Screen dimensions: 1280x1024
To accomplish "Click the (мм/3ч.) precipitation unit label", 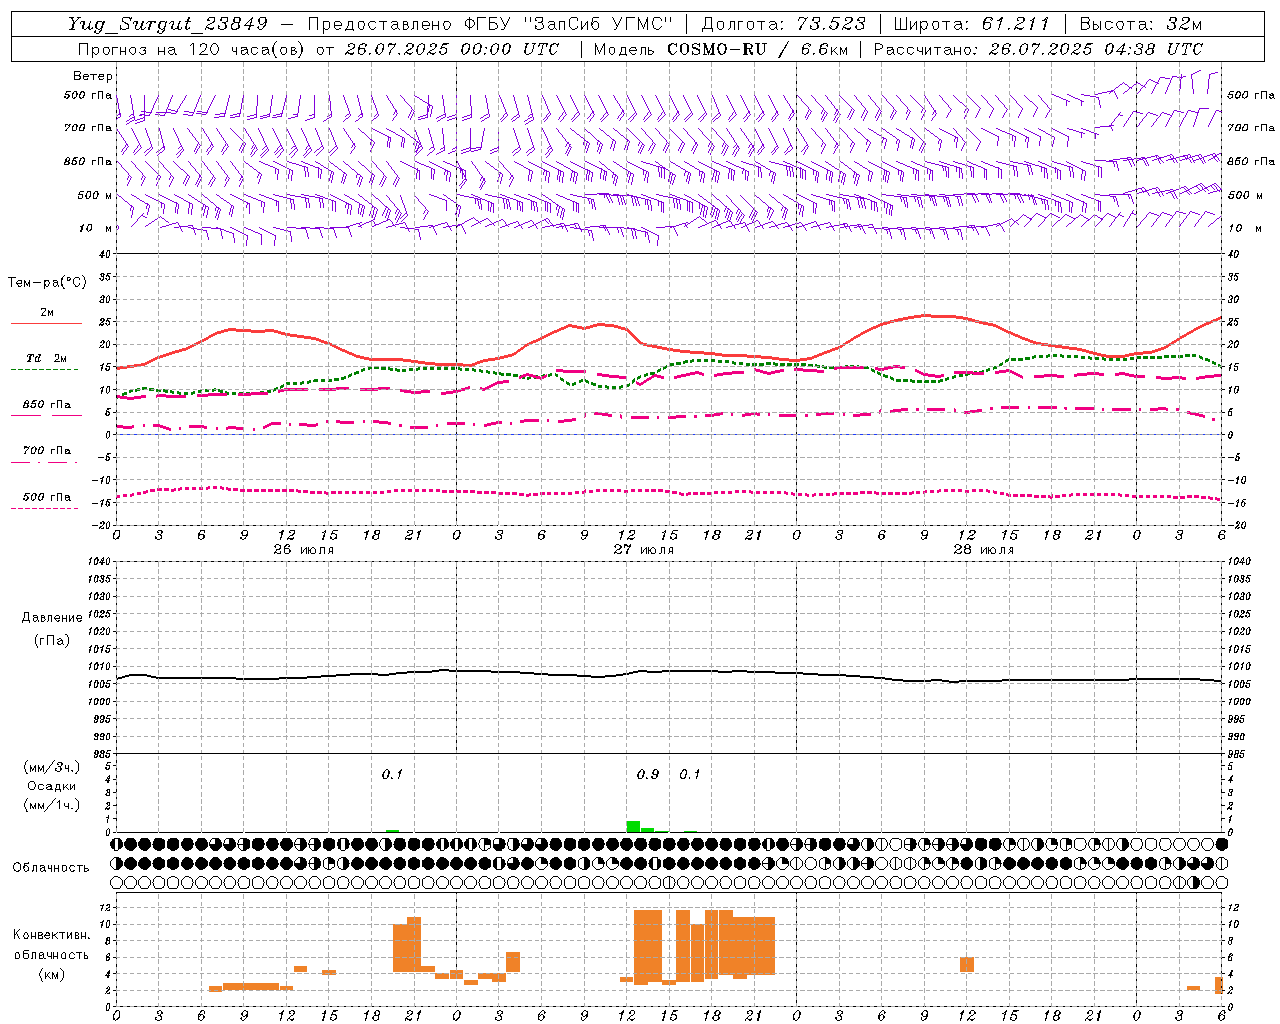I will (x=52, y=767).
